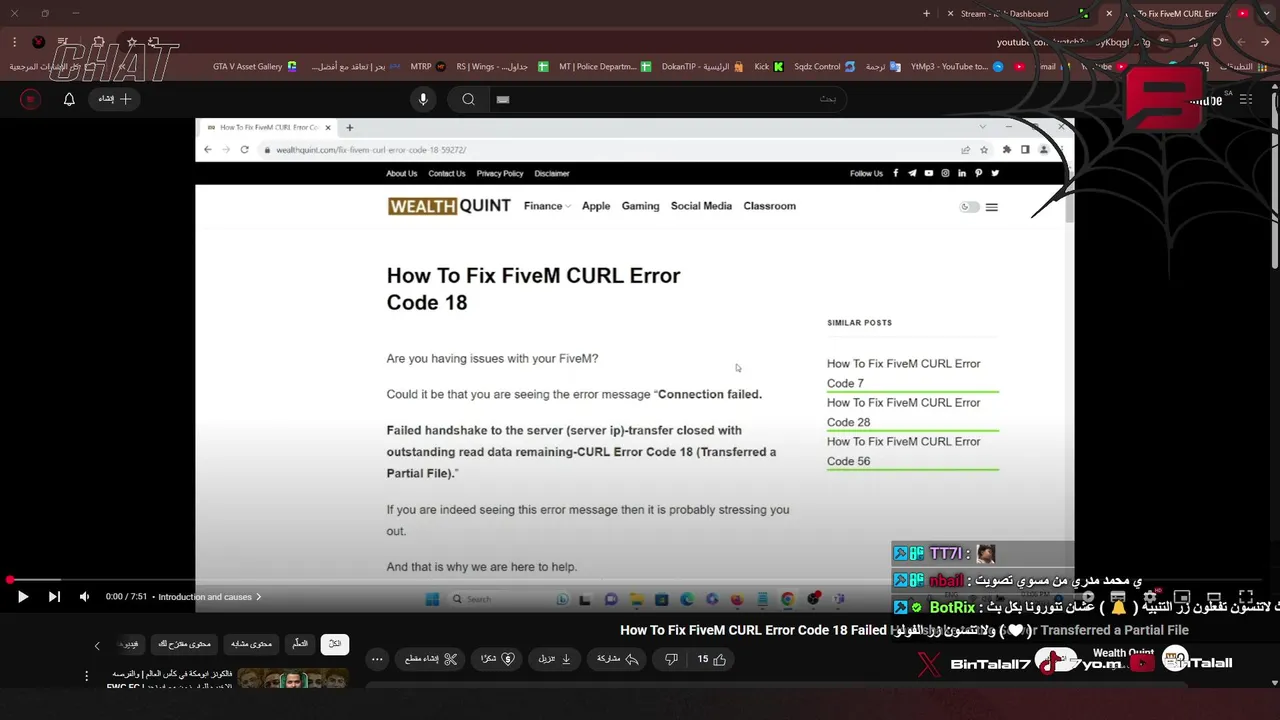Switch to theater mode in player
1280x720 pixels.
click(1214, 597)
